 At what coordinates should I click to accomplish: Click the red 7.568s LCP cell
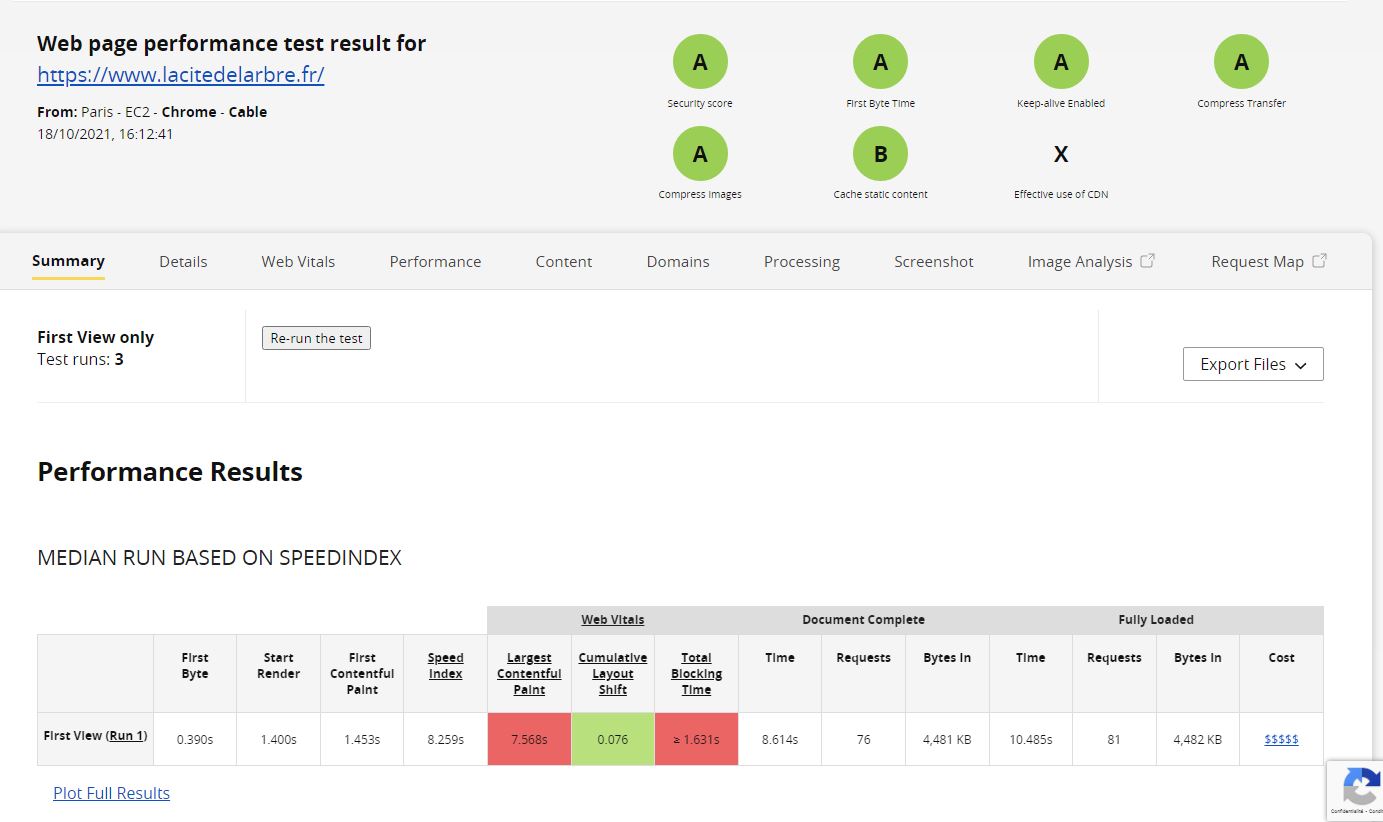(529, 739)
